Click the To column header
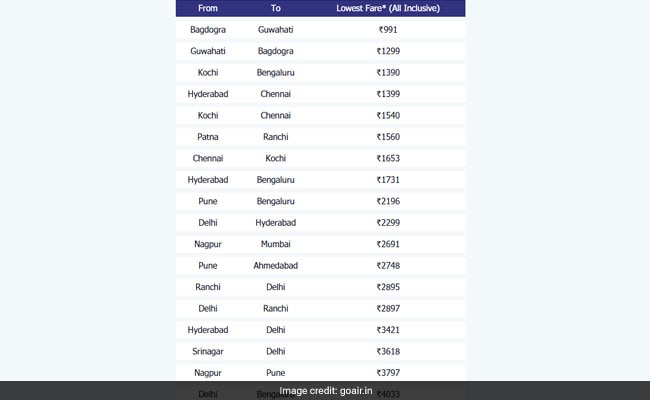650x400 pixels. click(276, 8)
